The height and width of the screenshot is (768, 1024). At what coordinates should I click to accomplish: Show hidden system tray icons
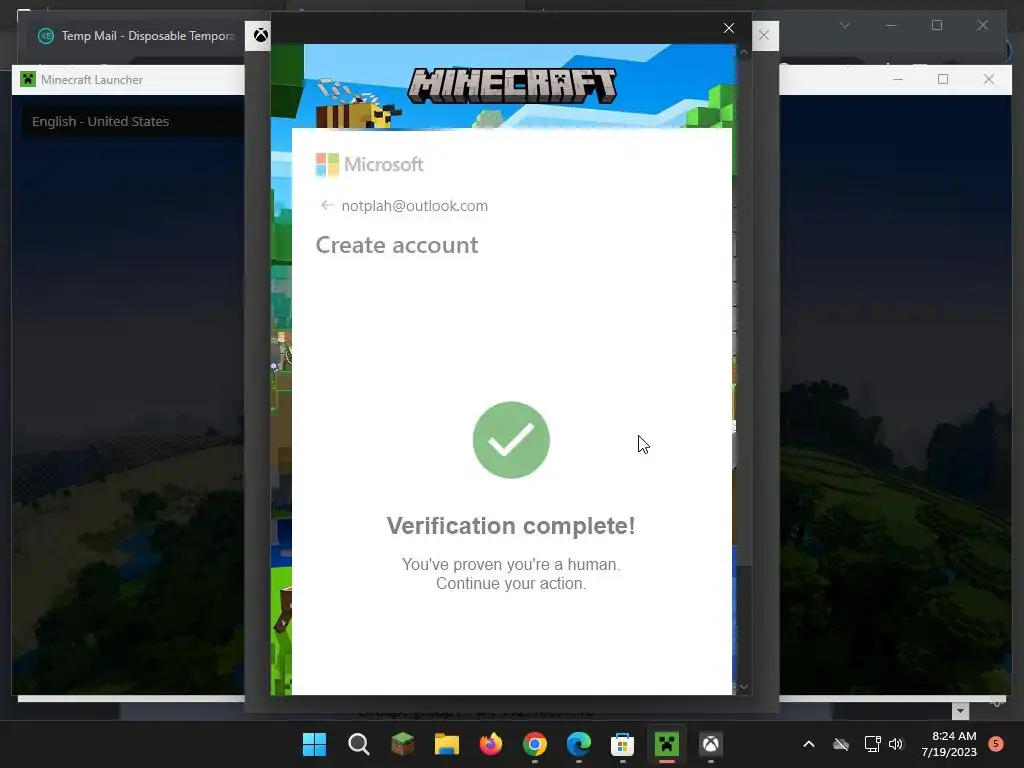click(808, 744)
